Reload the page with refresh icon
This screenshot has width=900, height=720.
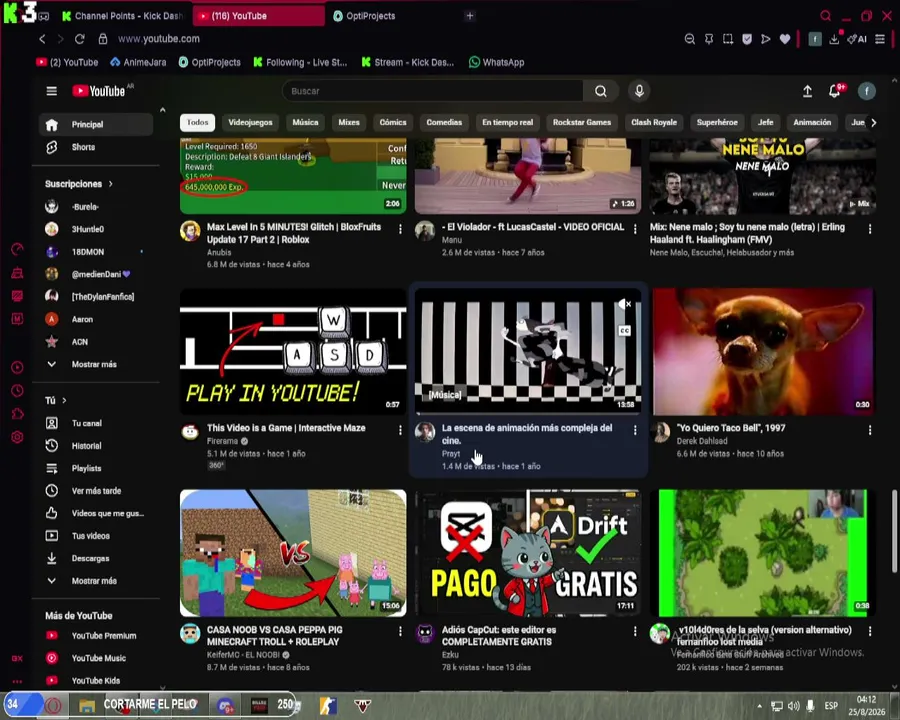coord(80,39)
